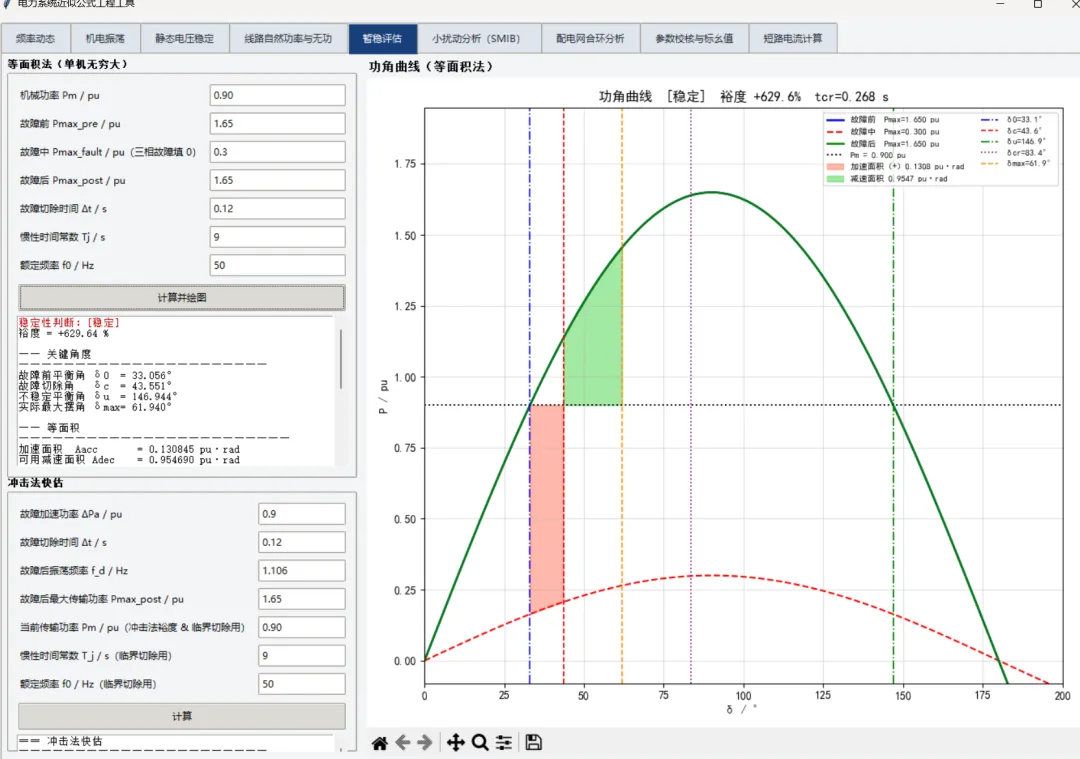Click the 减速面积 0.9547 legend entry

coord(887,178)
